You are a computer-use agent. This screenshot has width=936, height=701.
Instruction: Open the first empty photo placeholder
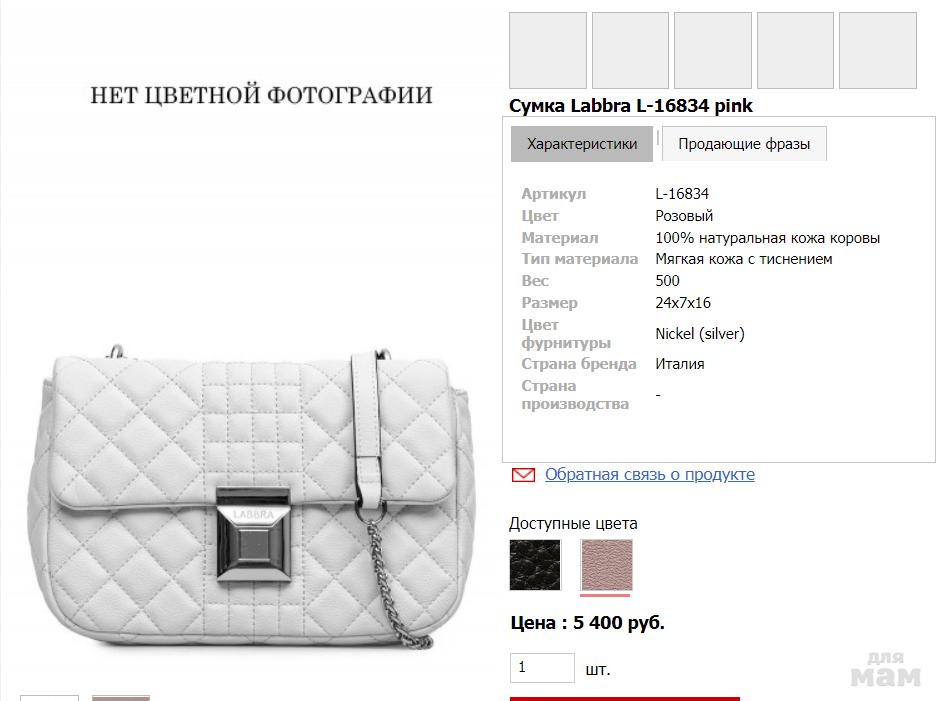[548, 51]
